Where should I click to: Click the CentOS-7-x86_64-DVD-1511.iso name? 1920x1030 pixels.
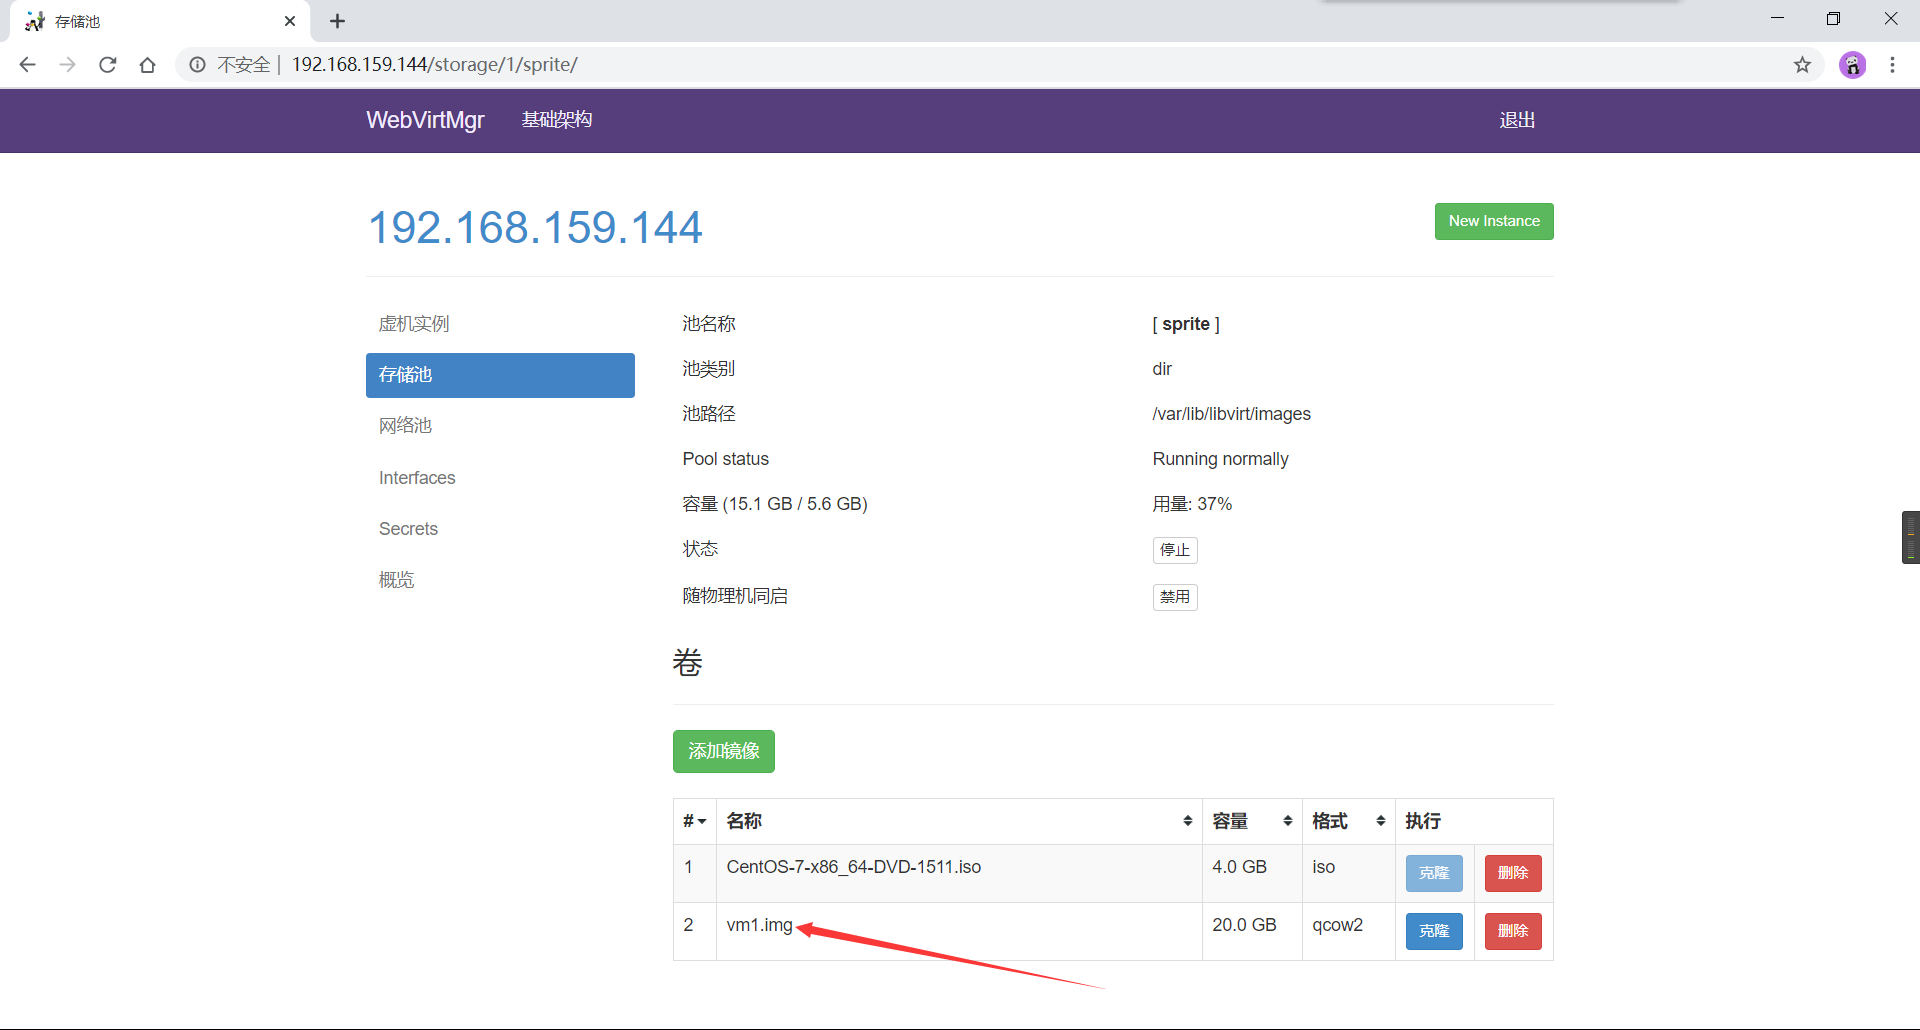click(853, 867)
